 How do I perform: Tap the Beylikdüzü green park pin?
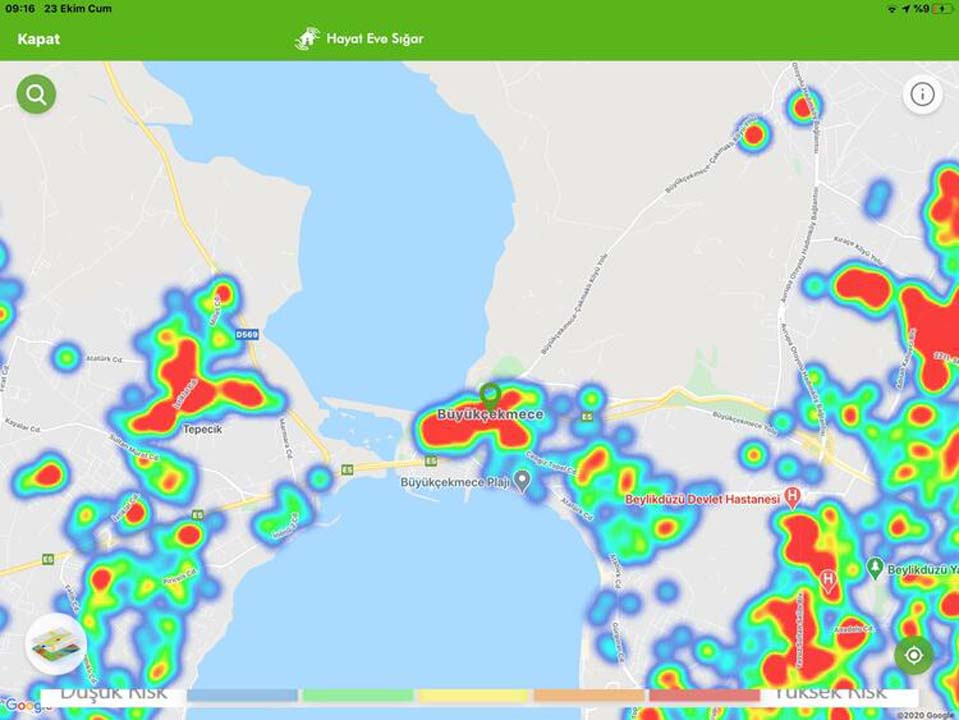(x=875, y=568)
